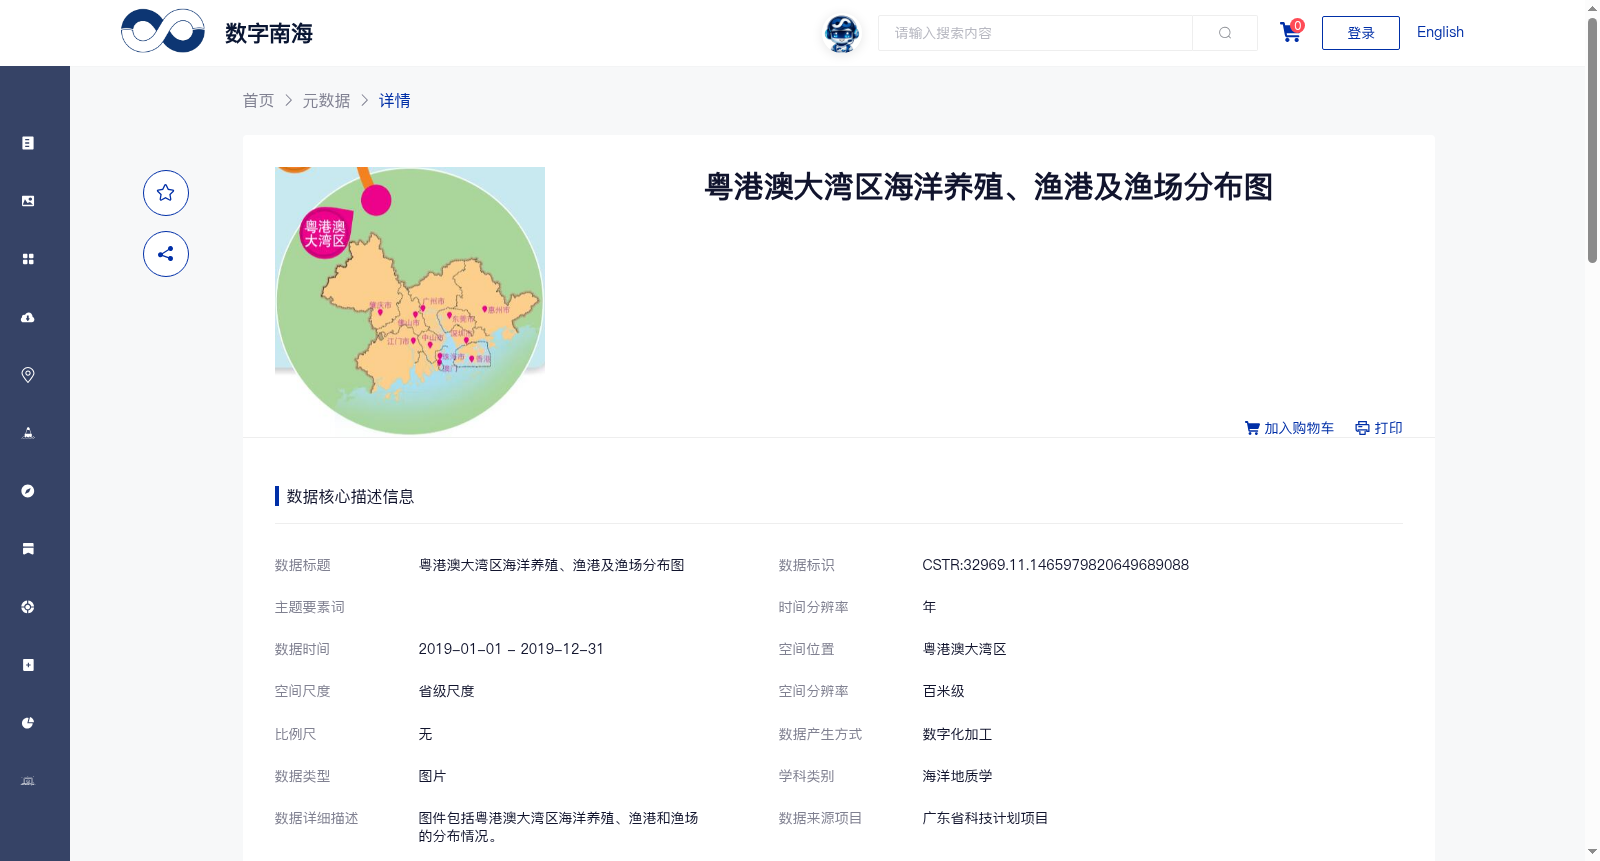
Task: Open the lifebuoy sidebar icon
Action: 28,607
